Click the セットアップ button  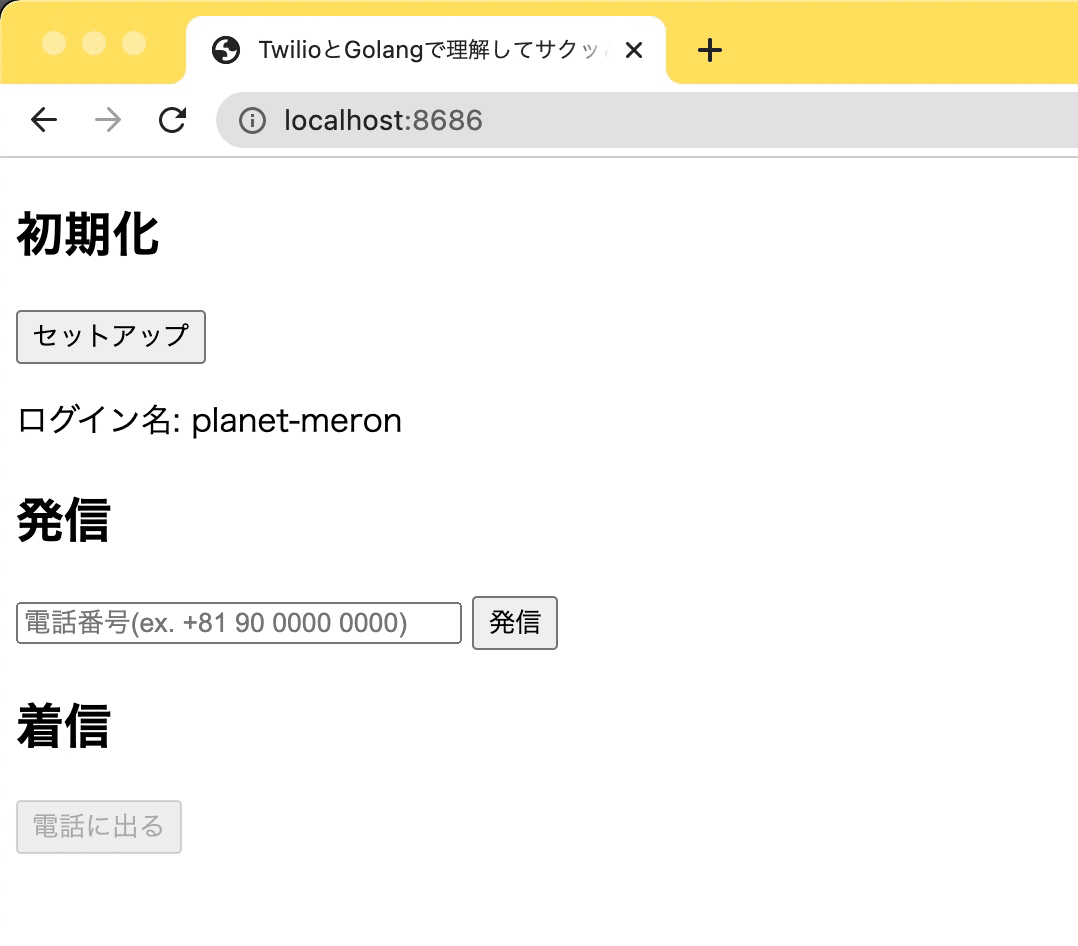tap(111, 337)
